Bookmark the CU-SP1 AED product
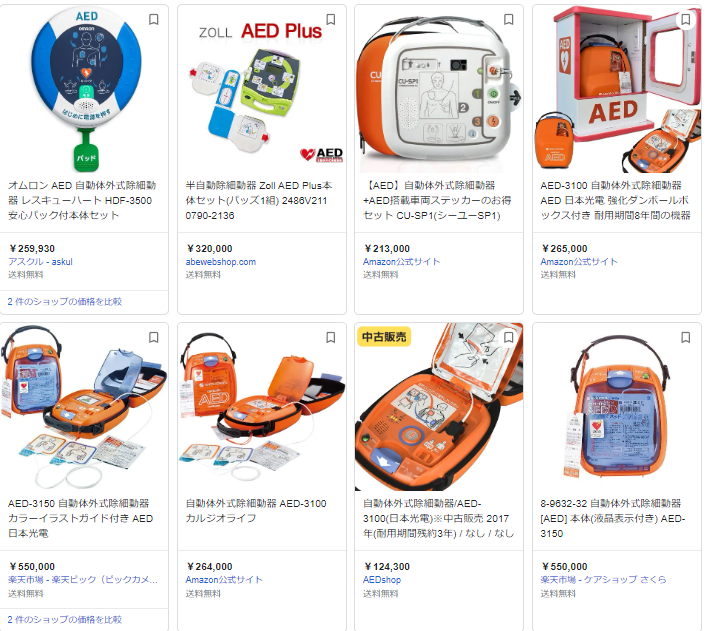 coord(509,20)
